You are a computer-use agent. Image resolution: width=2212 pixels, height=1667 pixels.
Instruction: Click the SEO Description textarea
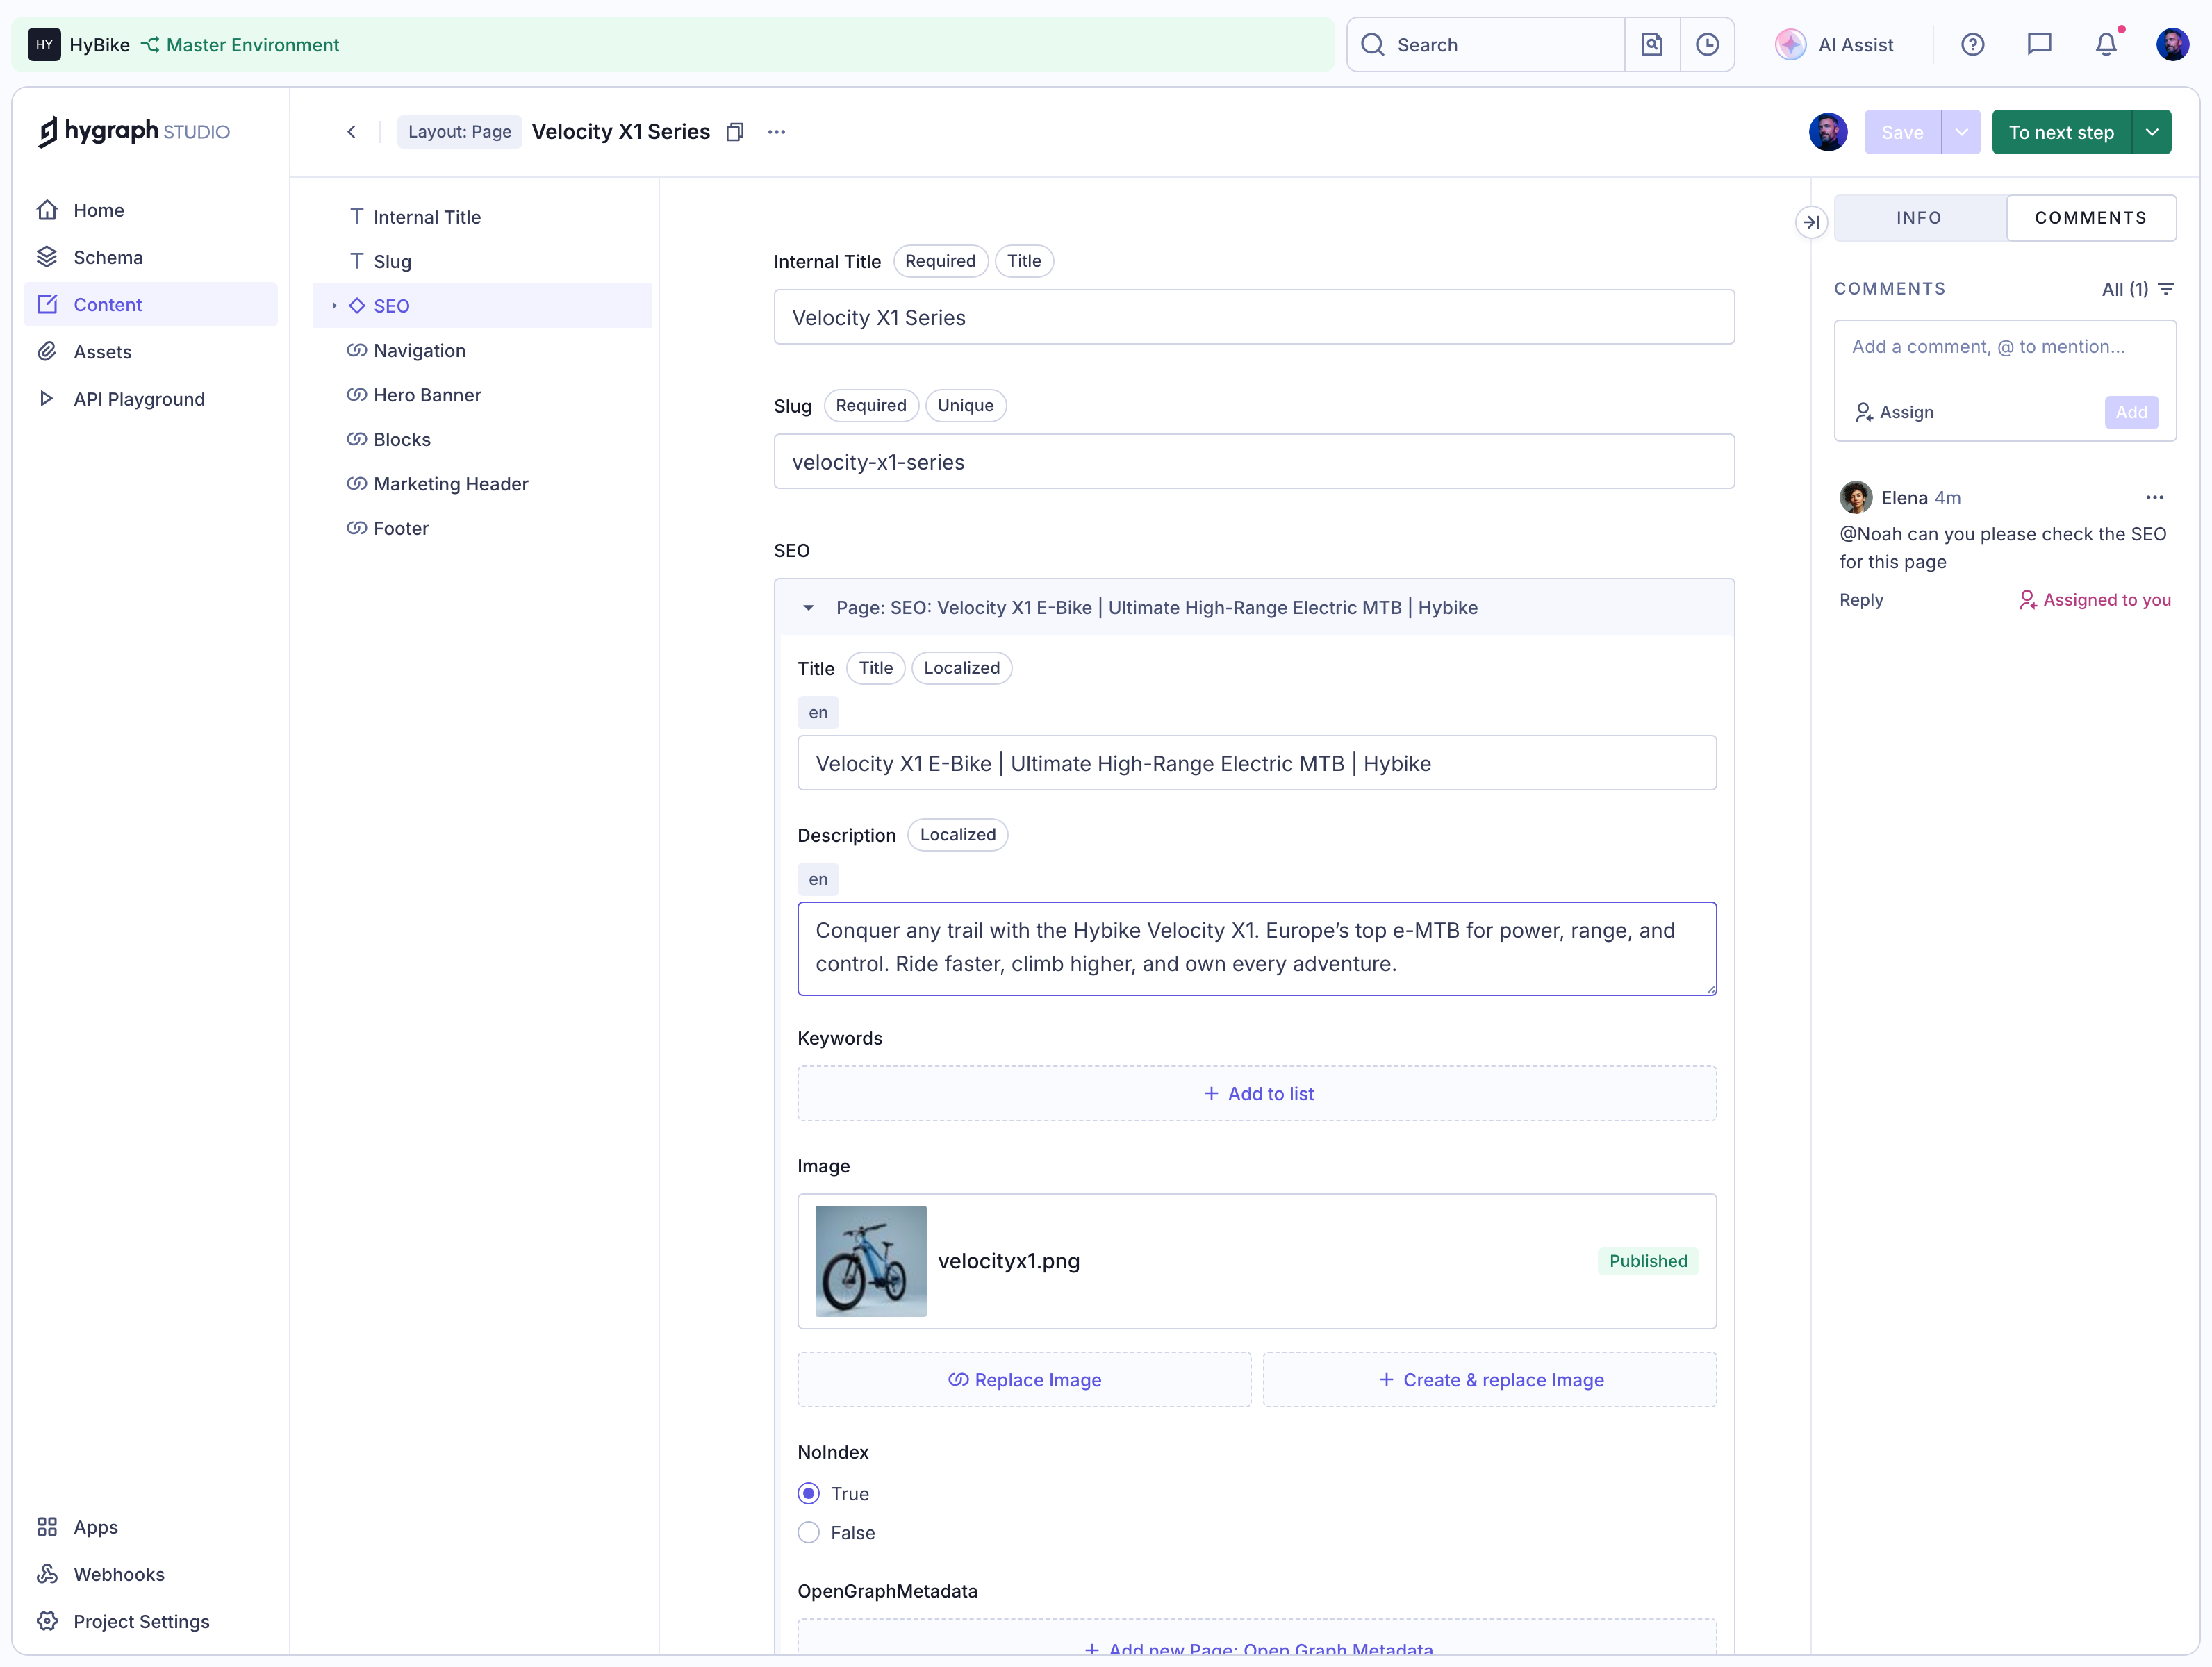[x=1257, y=948]
